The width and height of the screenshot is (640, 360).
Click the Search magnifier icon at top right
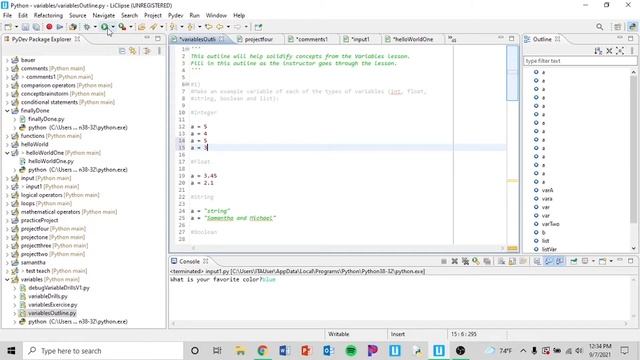[599, 27]
